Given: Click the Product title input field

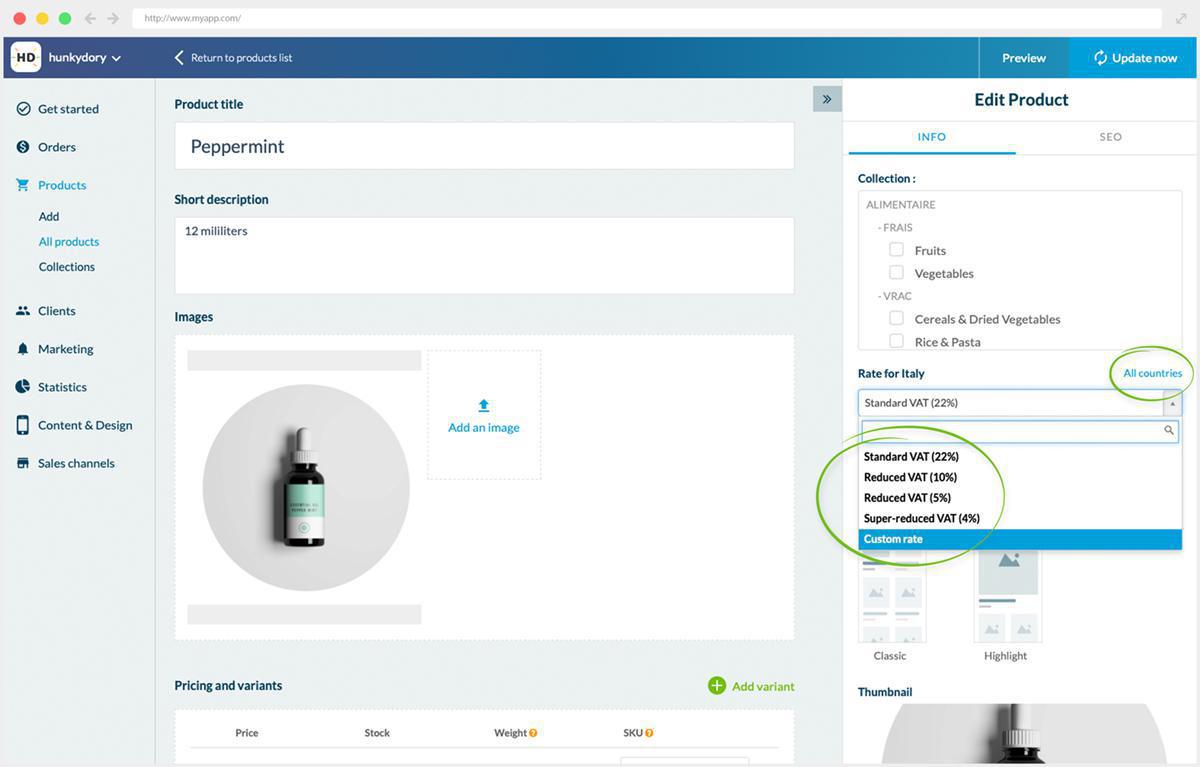Looking at the screenshot, I should click(484, 146).
